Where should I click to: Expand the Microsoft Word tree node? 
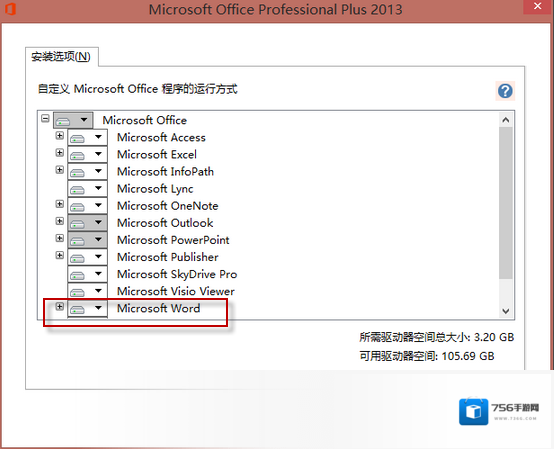click(60, 307)
